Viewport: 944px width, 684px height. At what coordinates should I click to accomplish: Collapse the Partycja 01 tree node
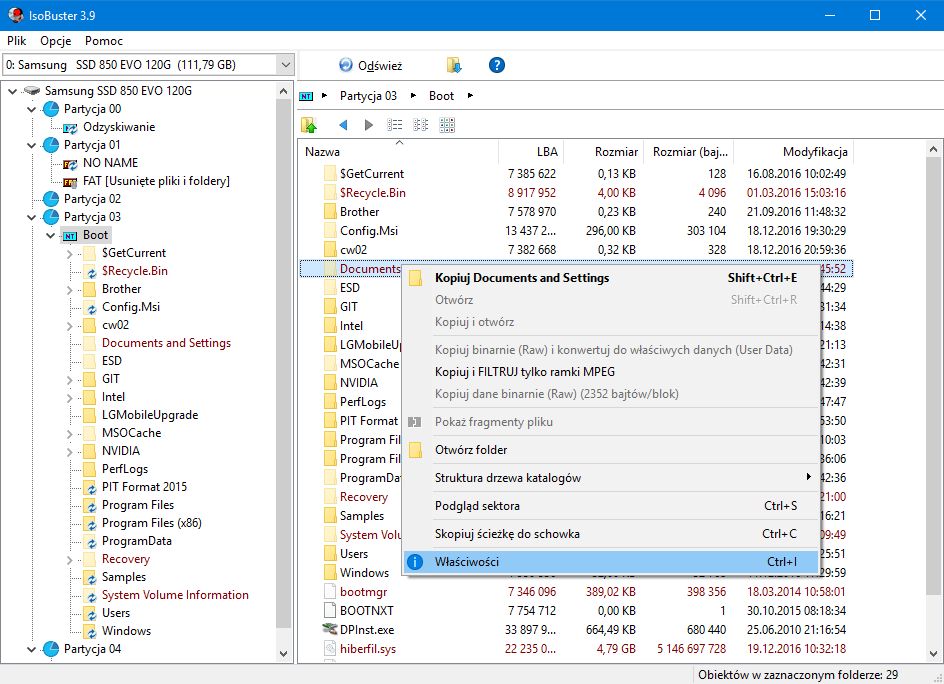32,145
